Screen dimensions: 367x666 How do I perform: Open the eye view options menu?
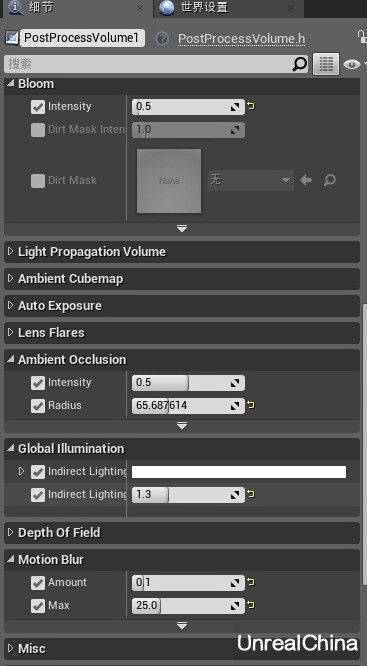tap(353, 64)
